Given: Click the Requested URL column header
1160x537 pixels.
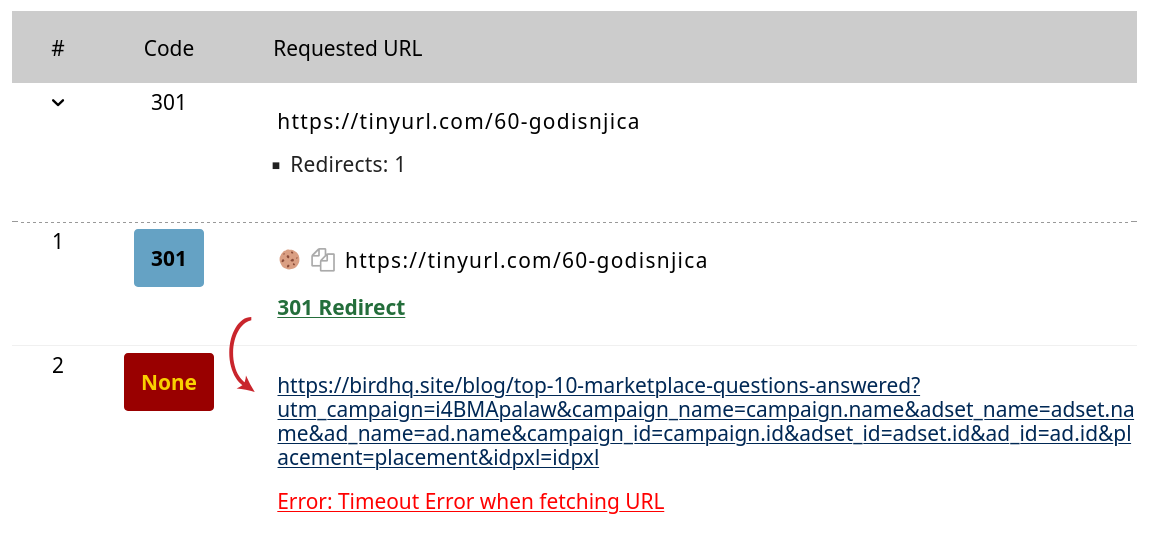Looking at the screenshot, I should tap(348, 49).
